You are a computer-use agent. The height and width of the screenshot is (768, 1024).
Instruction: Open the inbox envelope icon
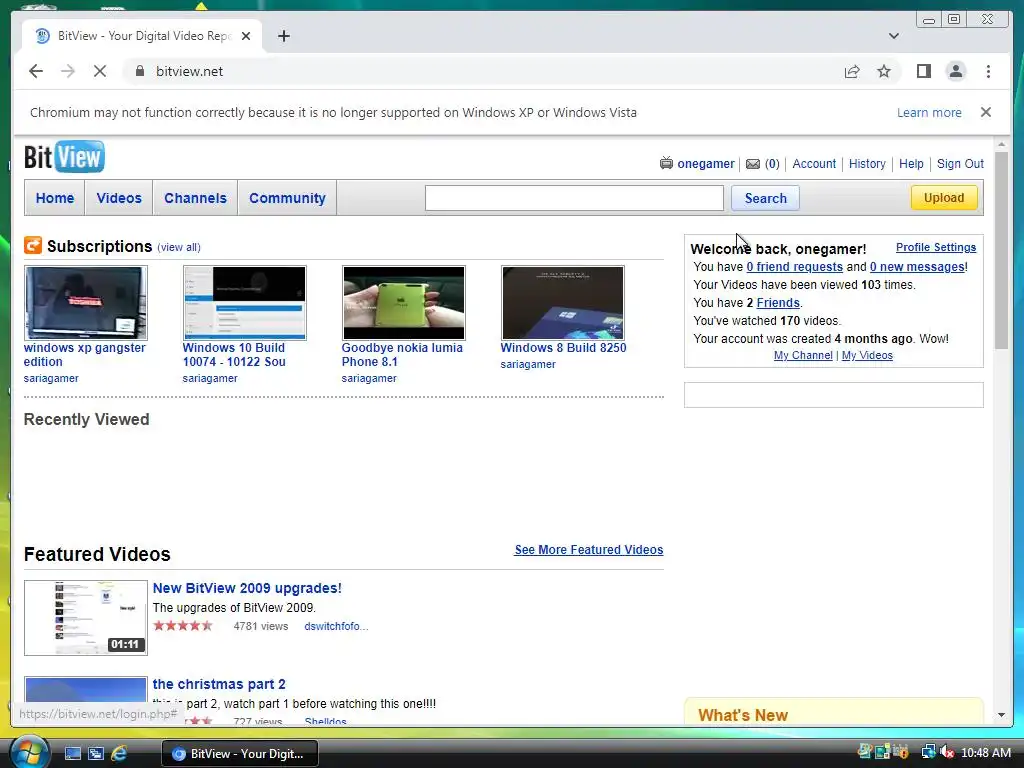[x=752, y=164]
